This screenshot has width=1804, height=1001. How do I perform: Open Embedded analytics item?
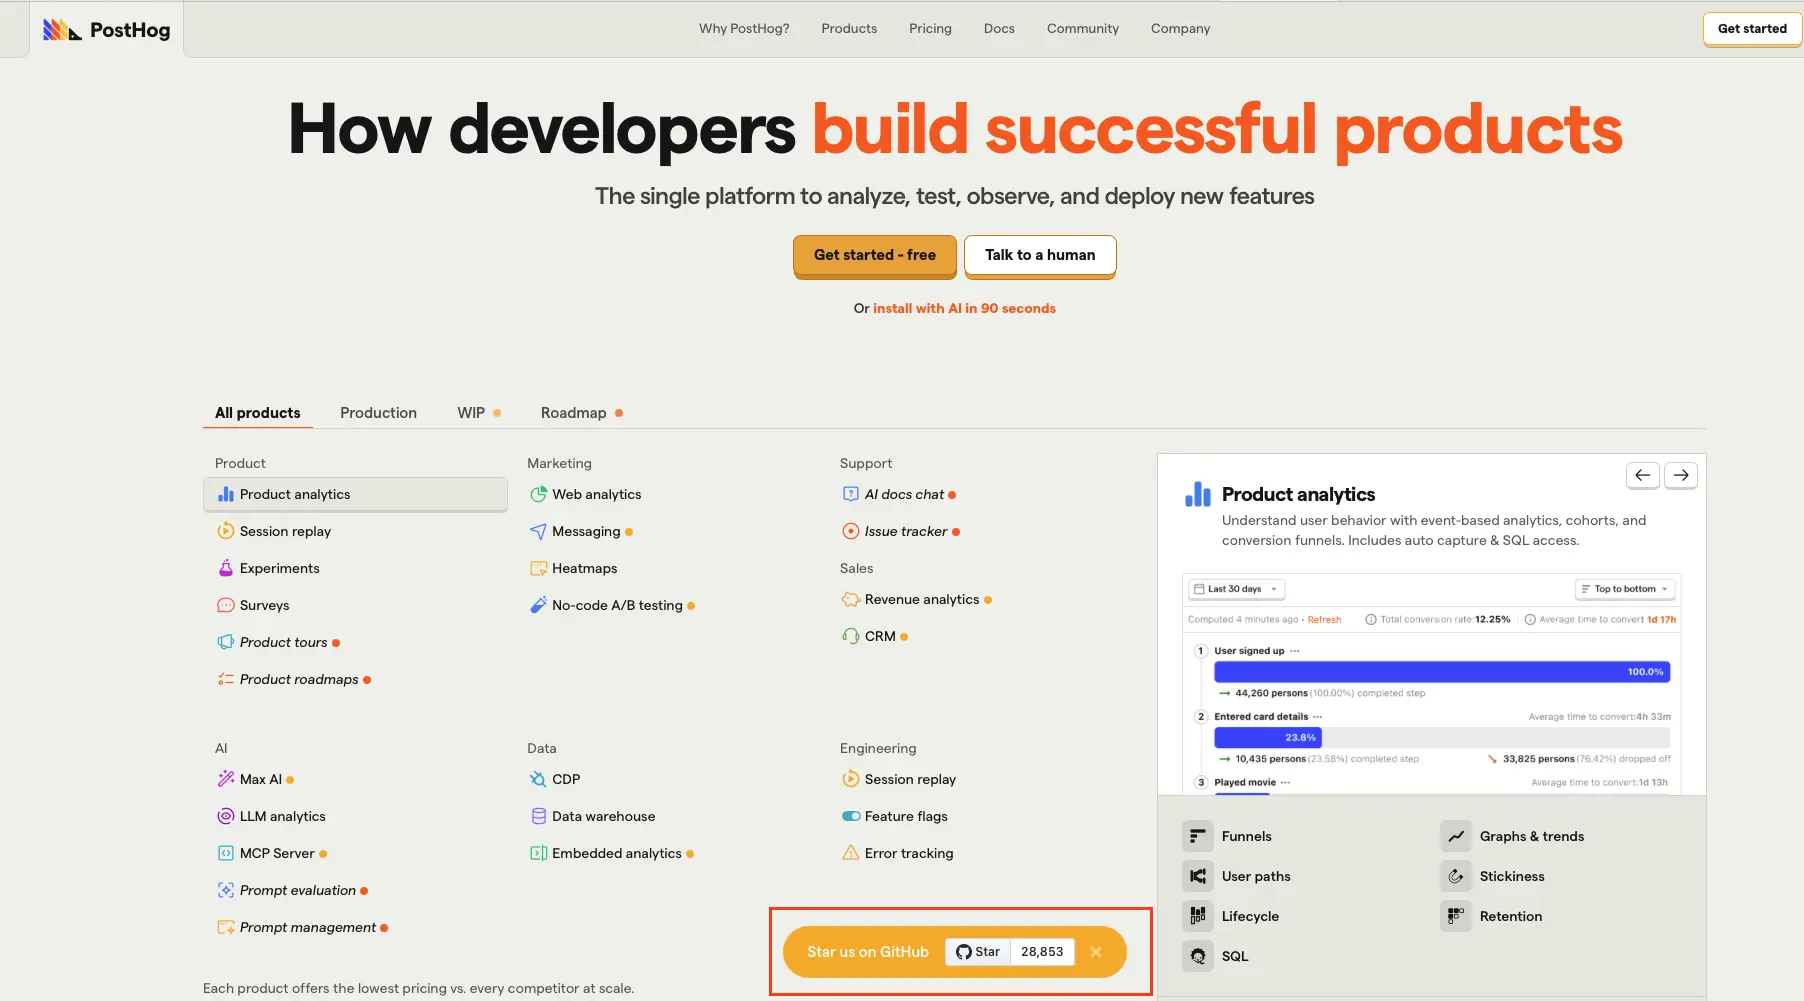tap(611, 853)
